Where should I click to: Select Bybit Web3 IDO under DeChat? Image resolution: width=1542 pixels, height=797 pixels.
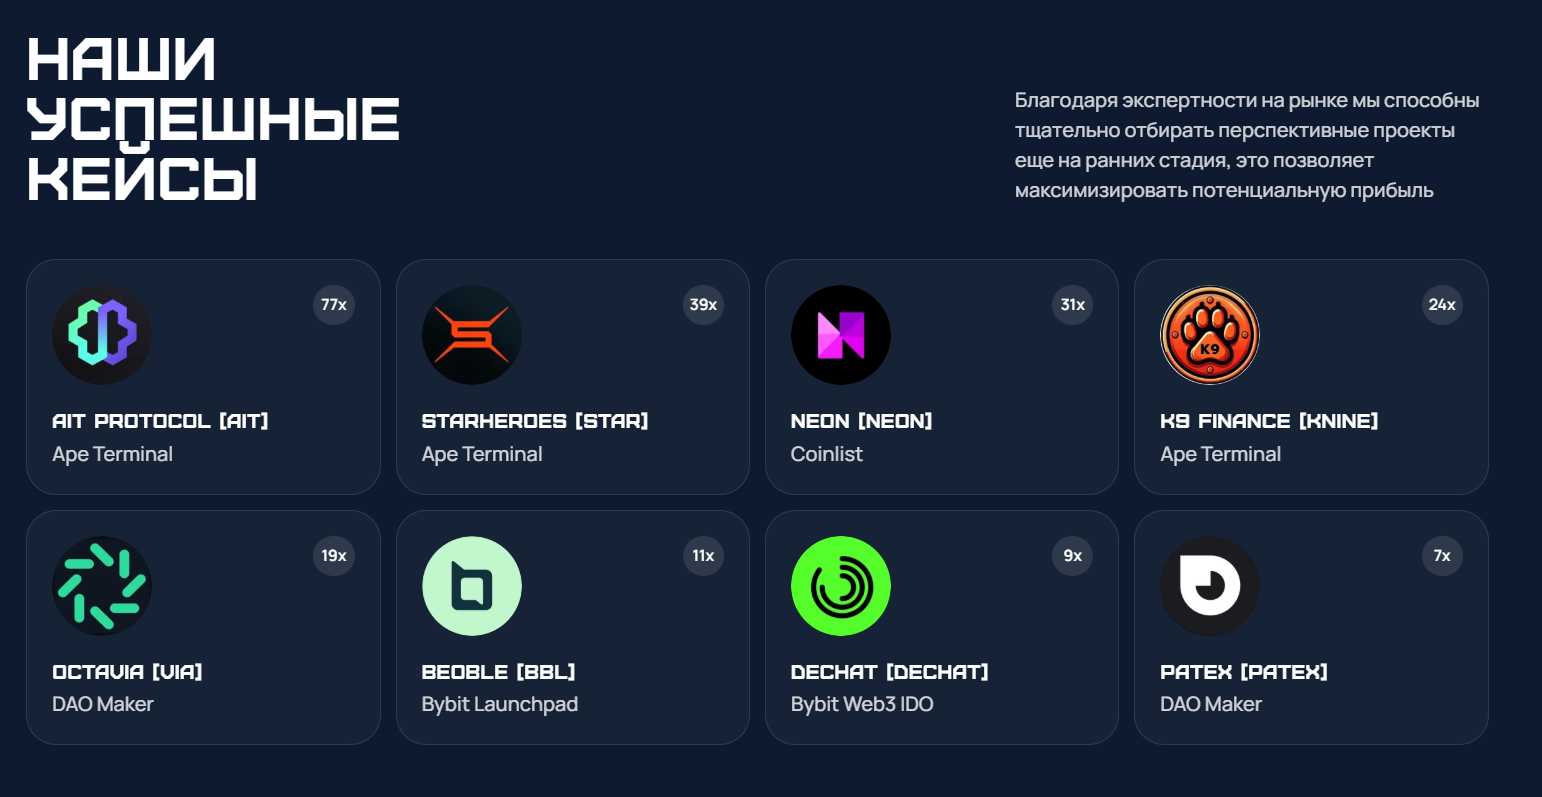(862, 704)
